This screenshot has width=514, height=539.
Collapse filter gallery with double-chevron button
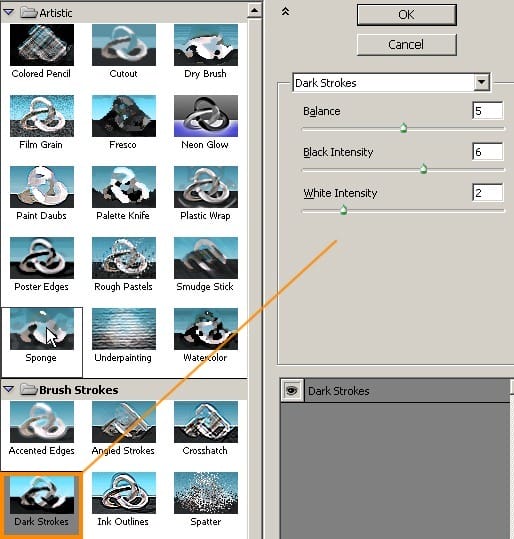point(285,12)
